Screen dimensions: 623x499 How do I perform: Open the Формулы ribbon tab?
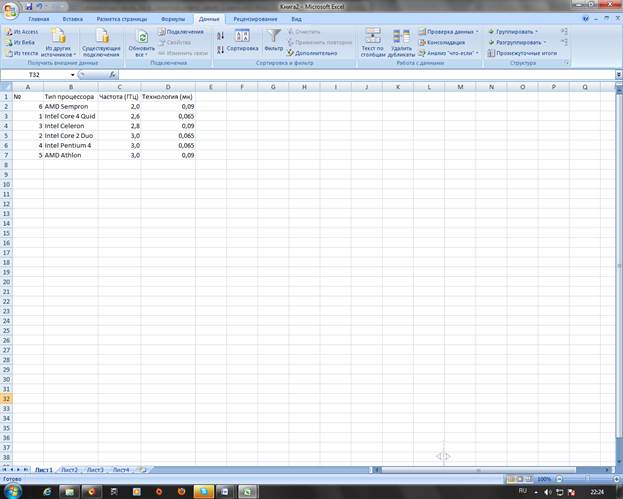click(173, 19)
